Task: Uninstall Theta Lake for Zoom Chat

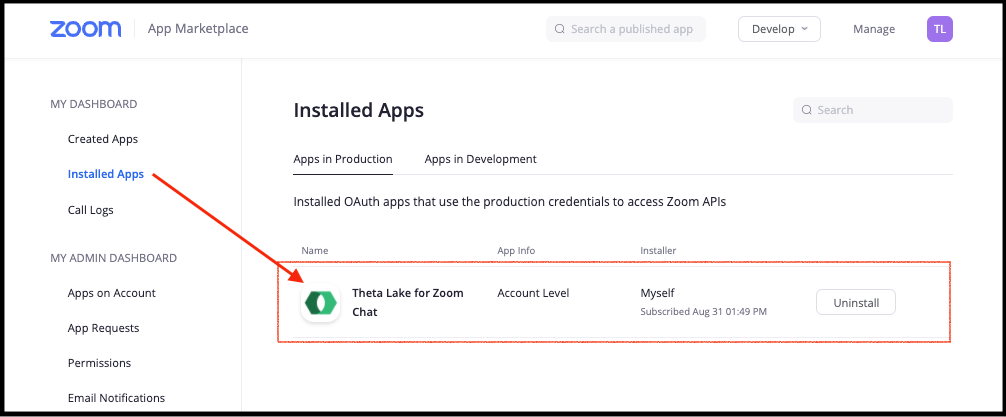Action: pyautogui.click(x=855, y=302)
